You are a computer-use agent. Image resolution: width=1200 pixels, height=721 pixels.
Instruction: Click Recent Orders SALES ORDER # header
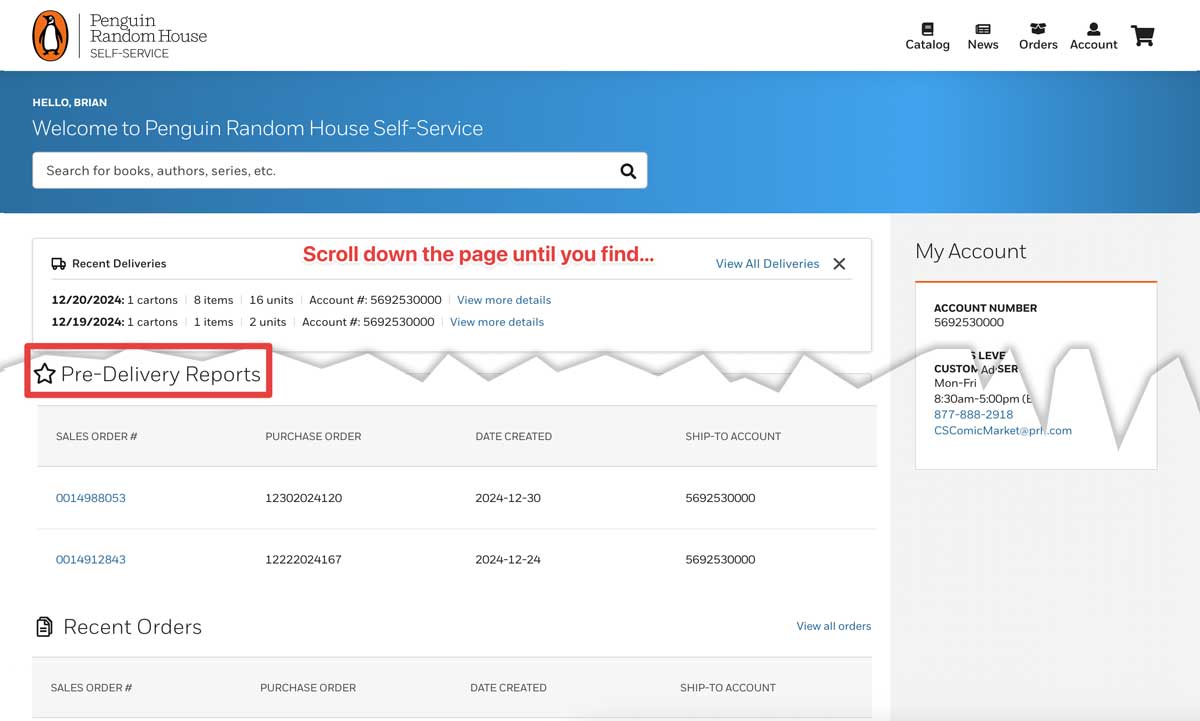(x=91, y=688)
